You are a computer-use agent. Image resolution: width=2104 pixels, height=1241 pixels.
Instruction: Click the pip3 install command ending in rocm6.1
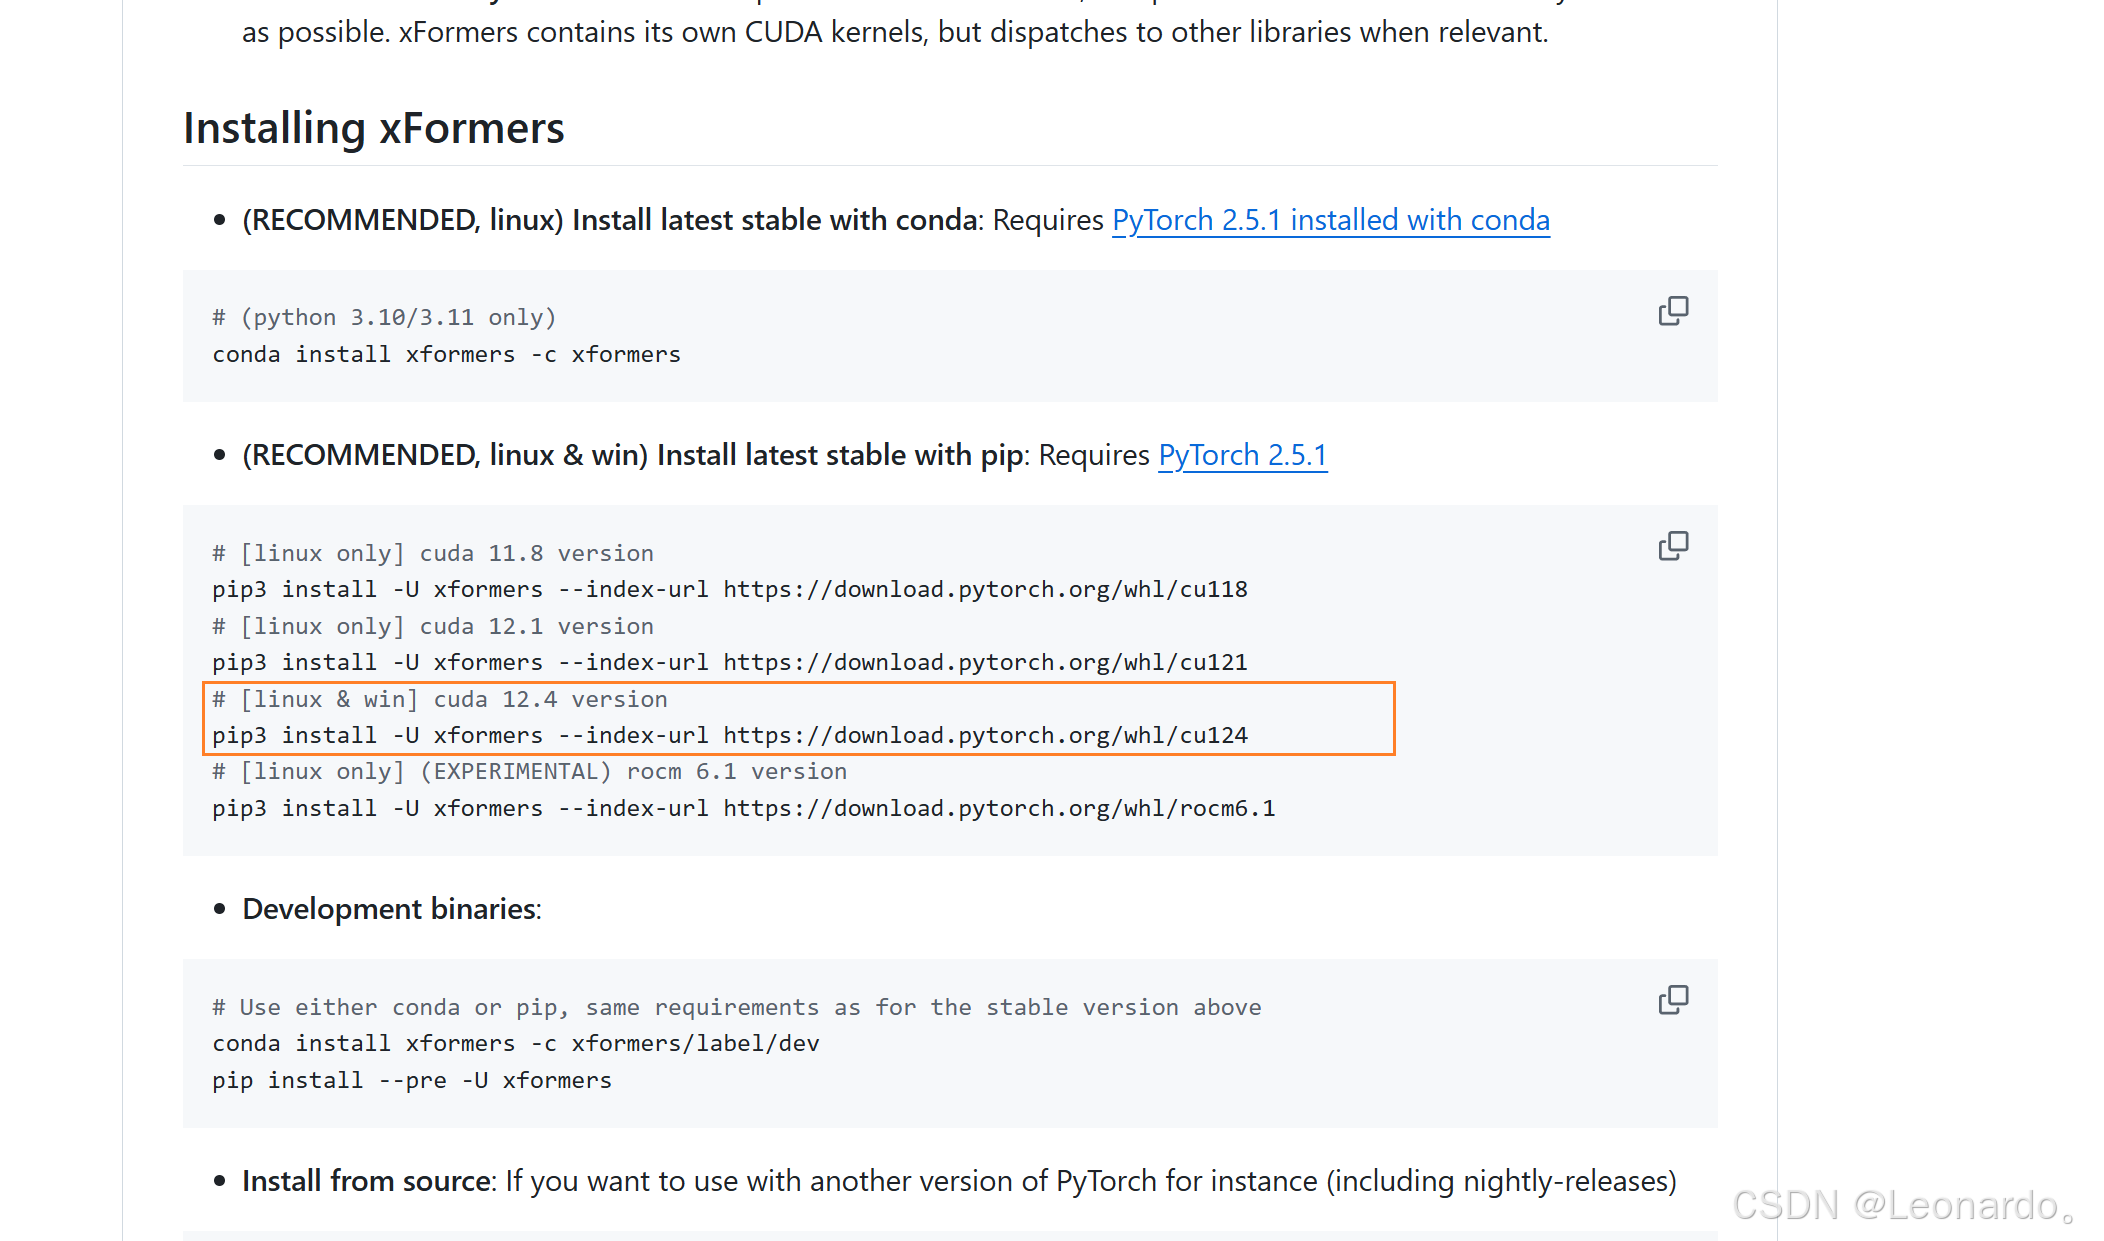[x=743, y=808]
